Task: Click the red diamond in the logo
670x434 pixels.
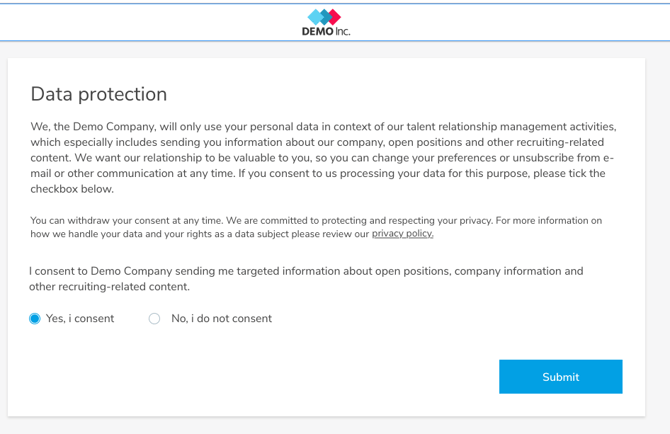Action: pyautogui.click(x=335, y=16)
